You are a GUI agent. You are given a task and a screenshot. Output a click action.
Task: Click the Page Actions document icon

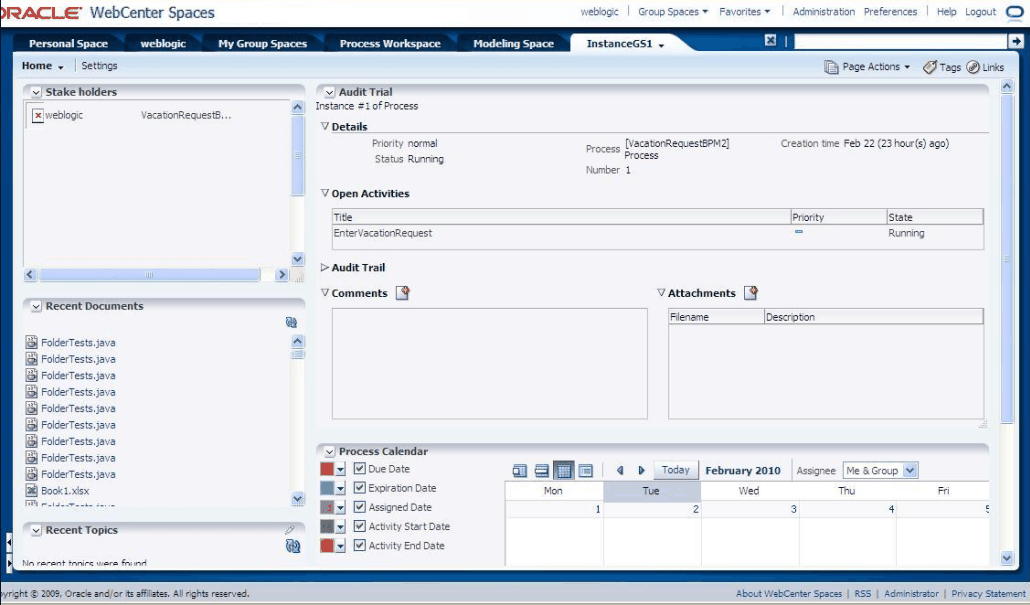(x=831, y=67)
